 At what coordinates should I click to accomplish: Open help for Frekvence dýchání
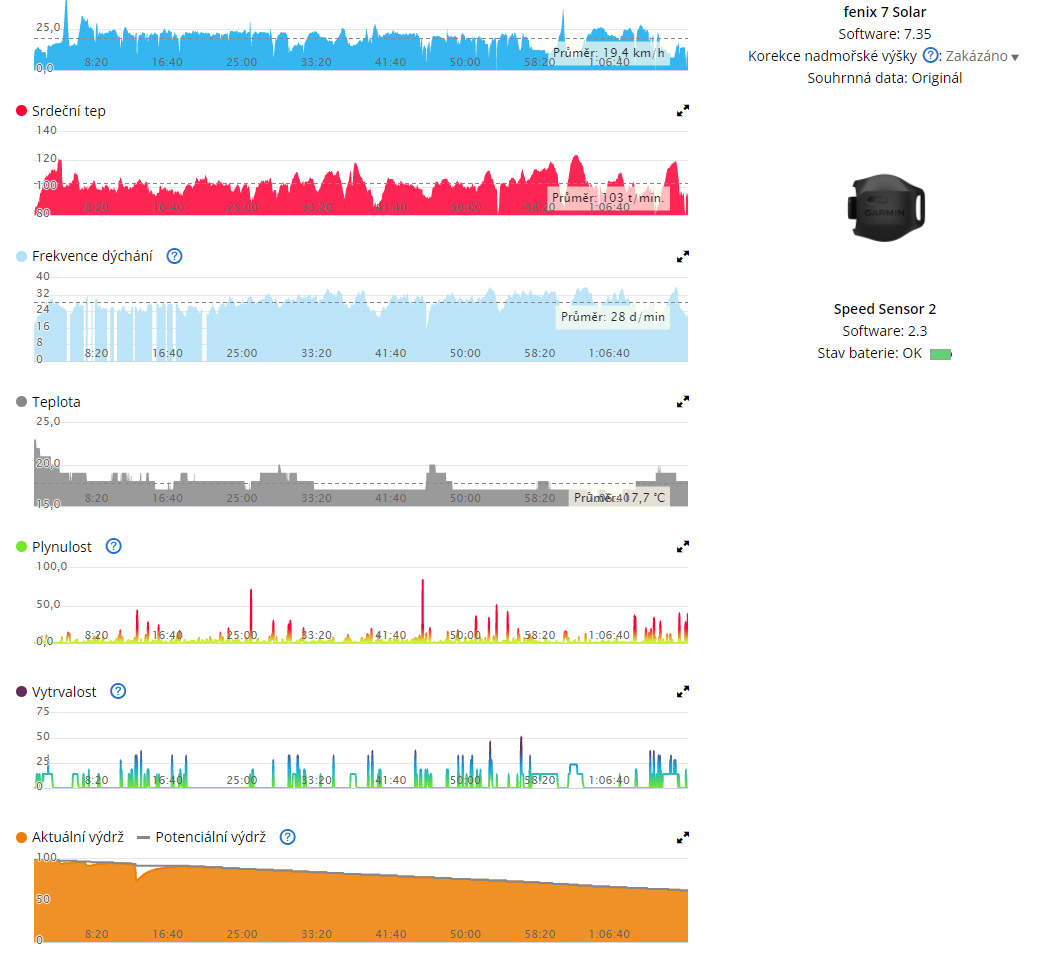click(x=174, y=256)
